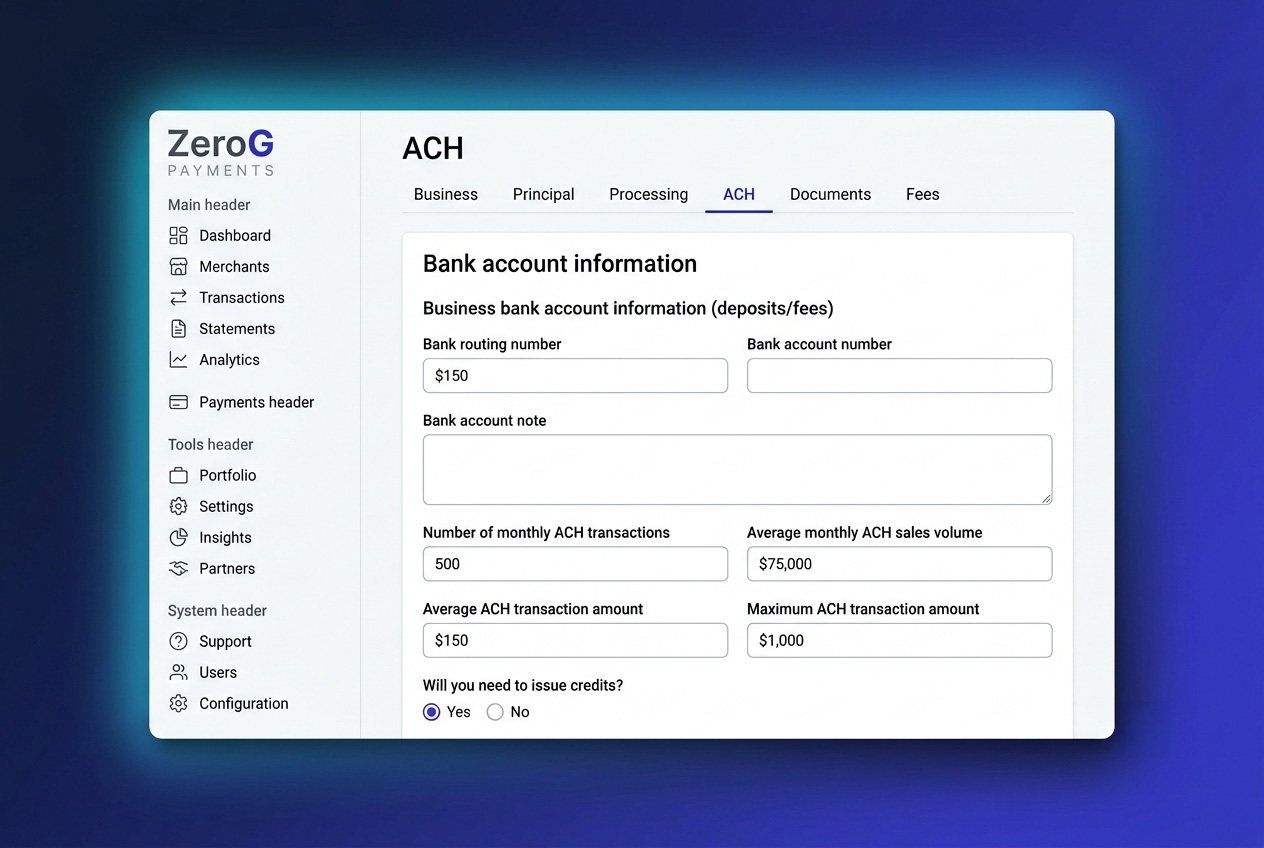Screen dimensions: 1264x848
Task: Click the ZeroG Payments logo
Action: pos(221,152)
